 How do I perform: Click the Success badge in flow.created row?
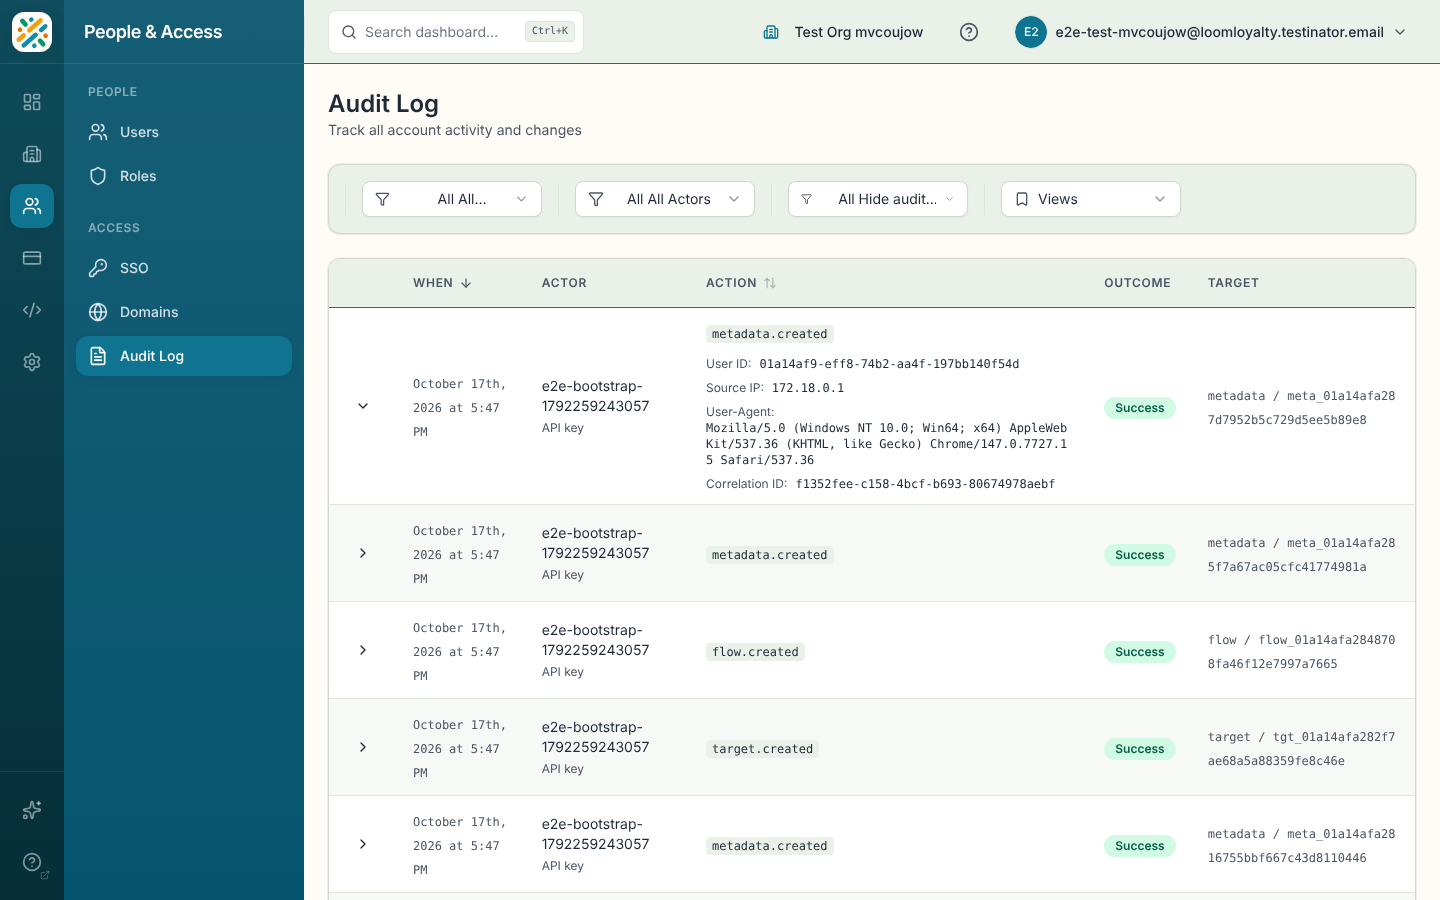coord(1140,652)
